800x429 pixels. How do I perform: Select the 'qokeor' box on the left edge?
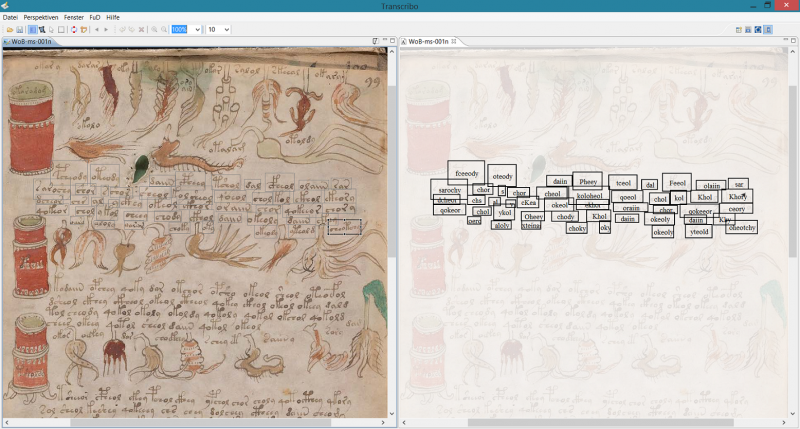(449, 210)
